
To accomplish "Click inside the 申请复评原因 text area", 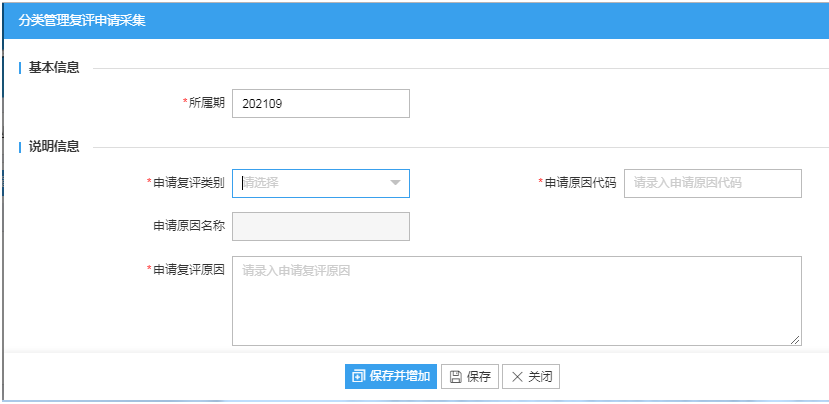I will click(x=517, y=301).
